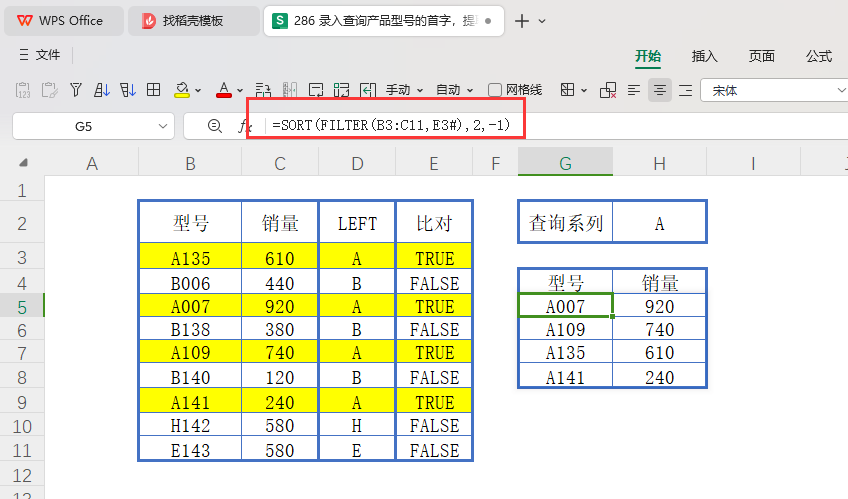Sort descending with the toolbar icon
Image resolution: width=848 pixels, height=499 pixels.
point(128,90)
